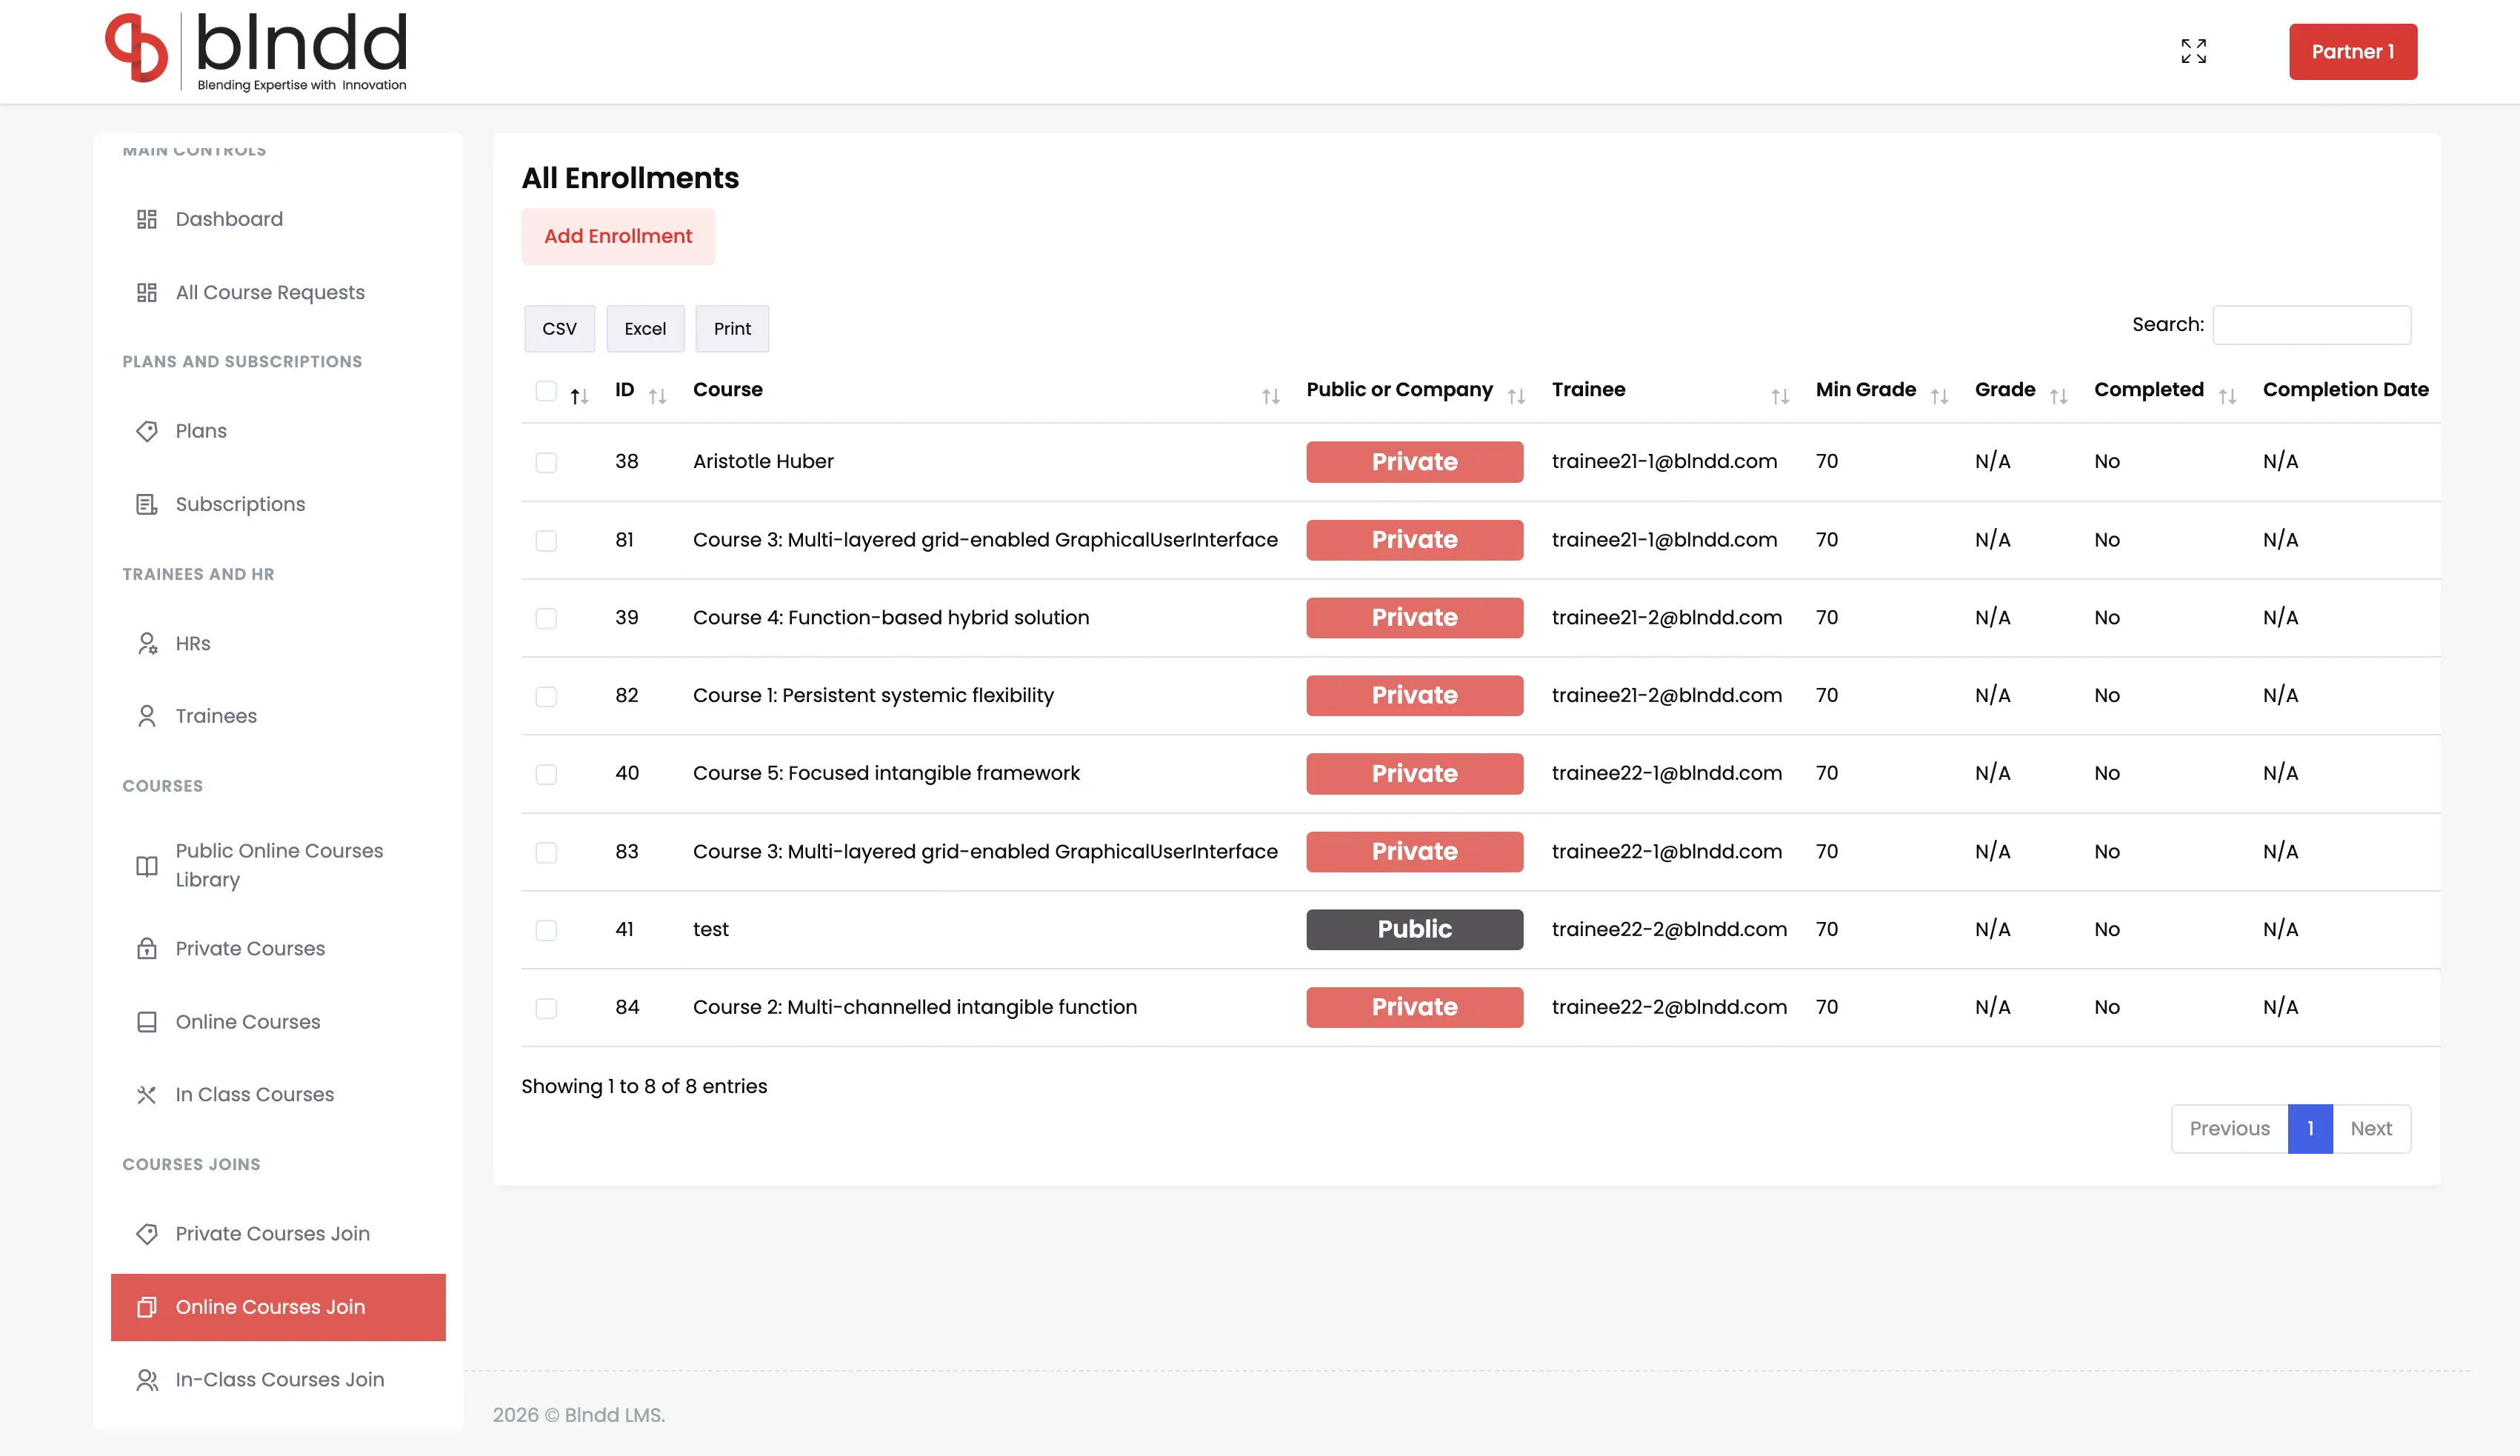The height and width of the screenshot is (1456, 2520).
Task: Open All Course Requests page
Action: click(278, 292)
